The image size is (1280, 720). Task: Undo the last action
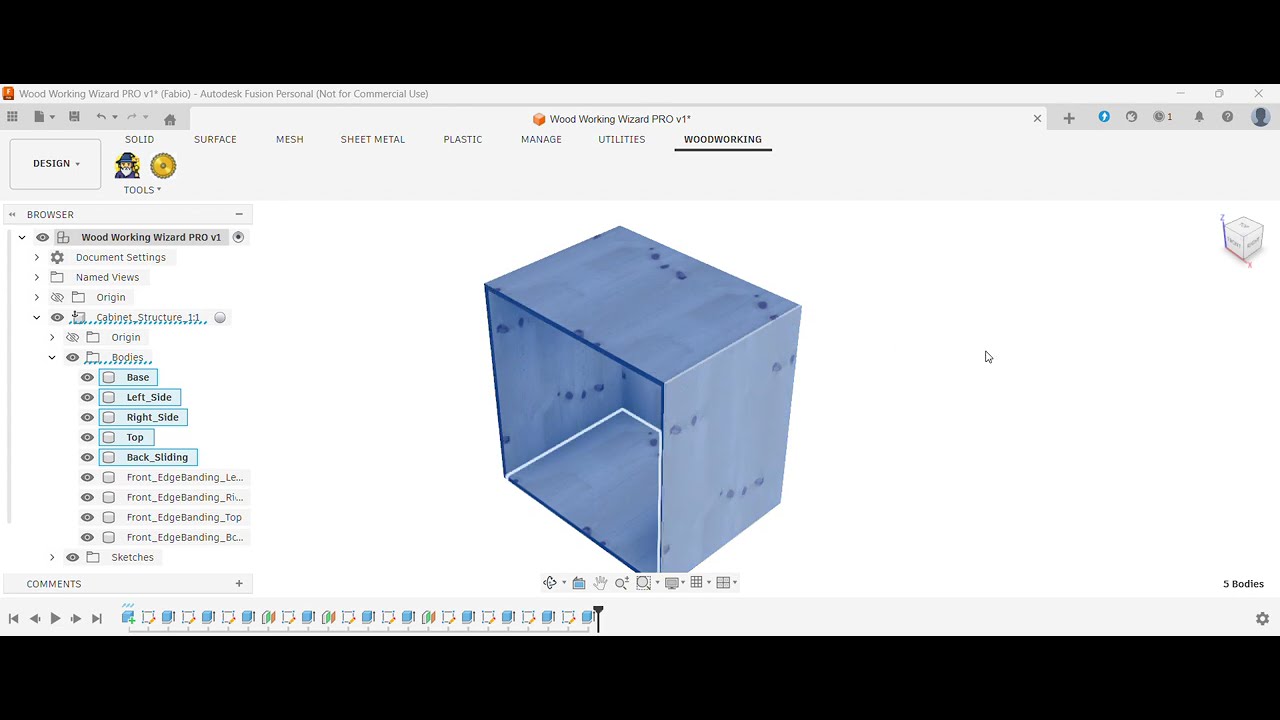(101, 117)
